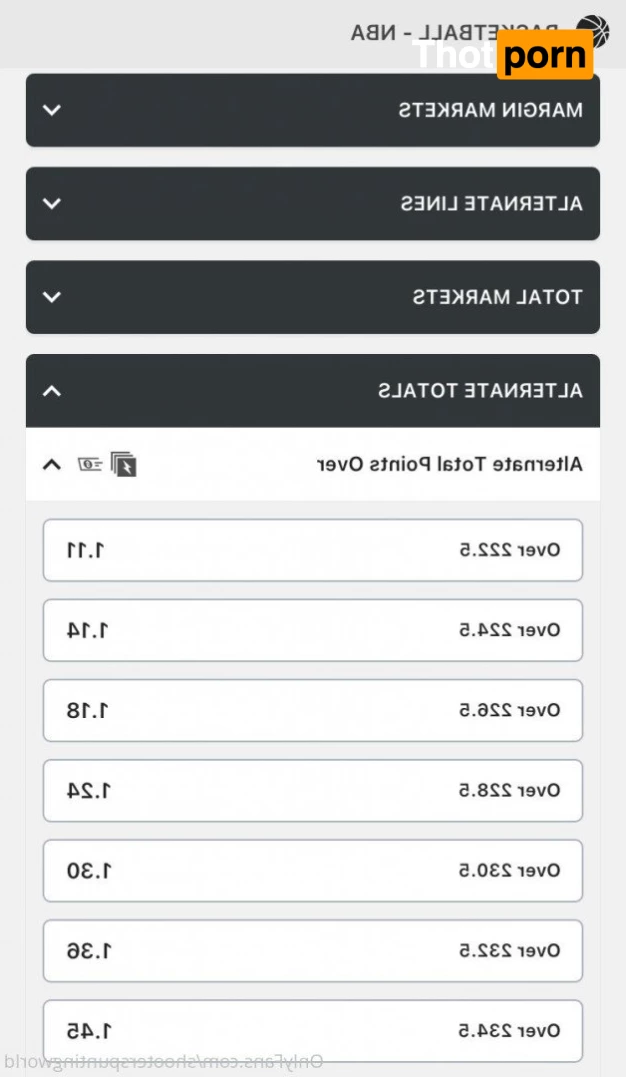
Task: Click the Margin Markets title text
Action: 490,110
